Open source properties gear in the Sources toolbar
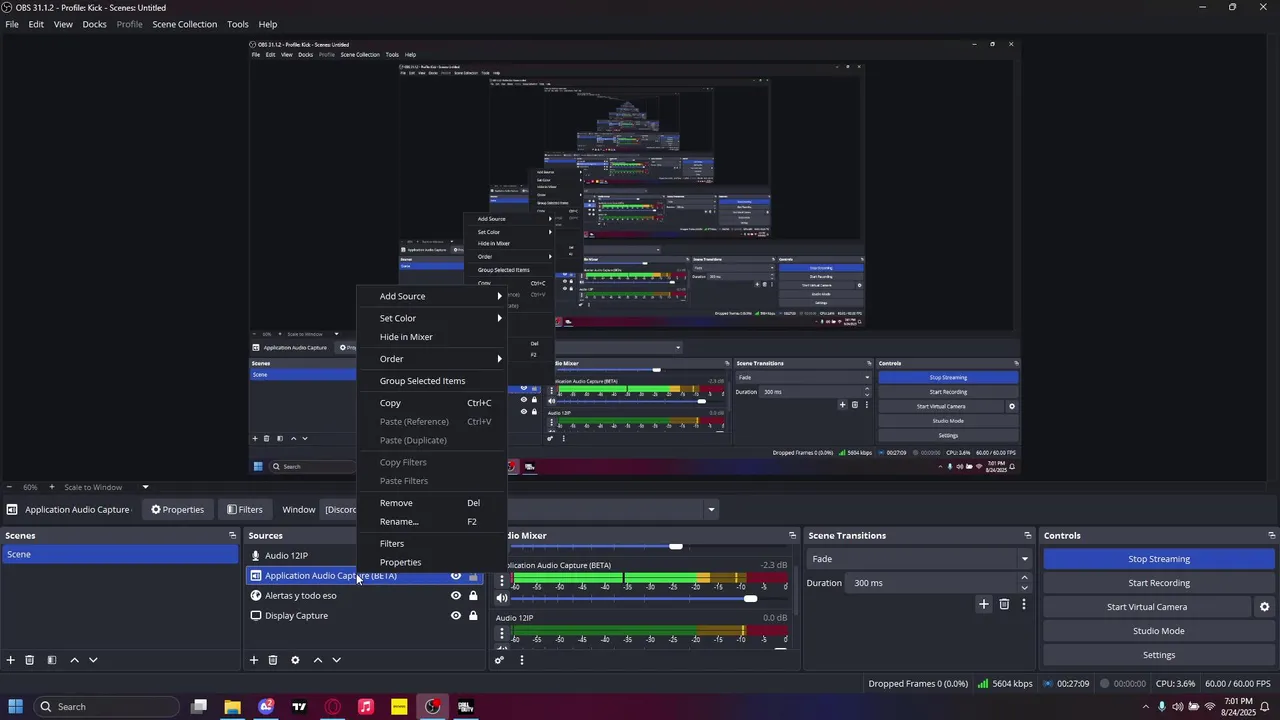The height and width of the screenshot is (720, 1280). tap(295, 660)
